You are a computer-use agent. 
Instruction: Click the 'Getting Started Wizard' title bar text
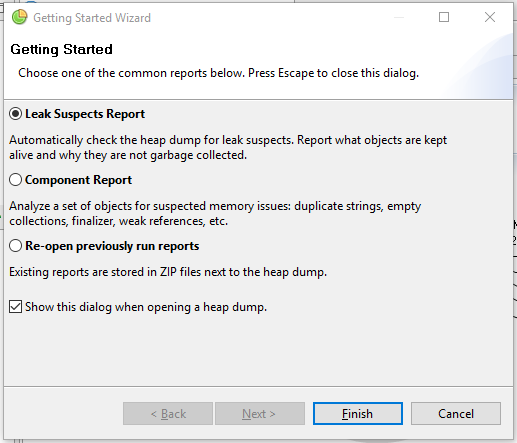92,18
